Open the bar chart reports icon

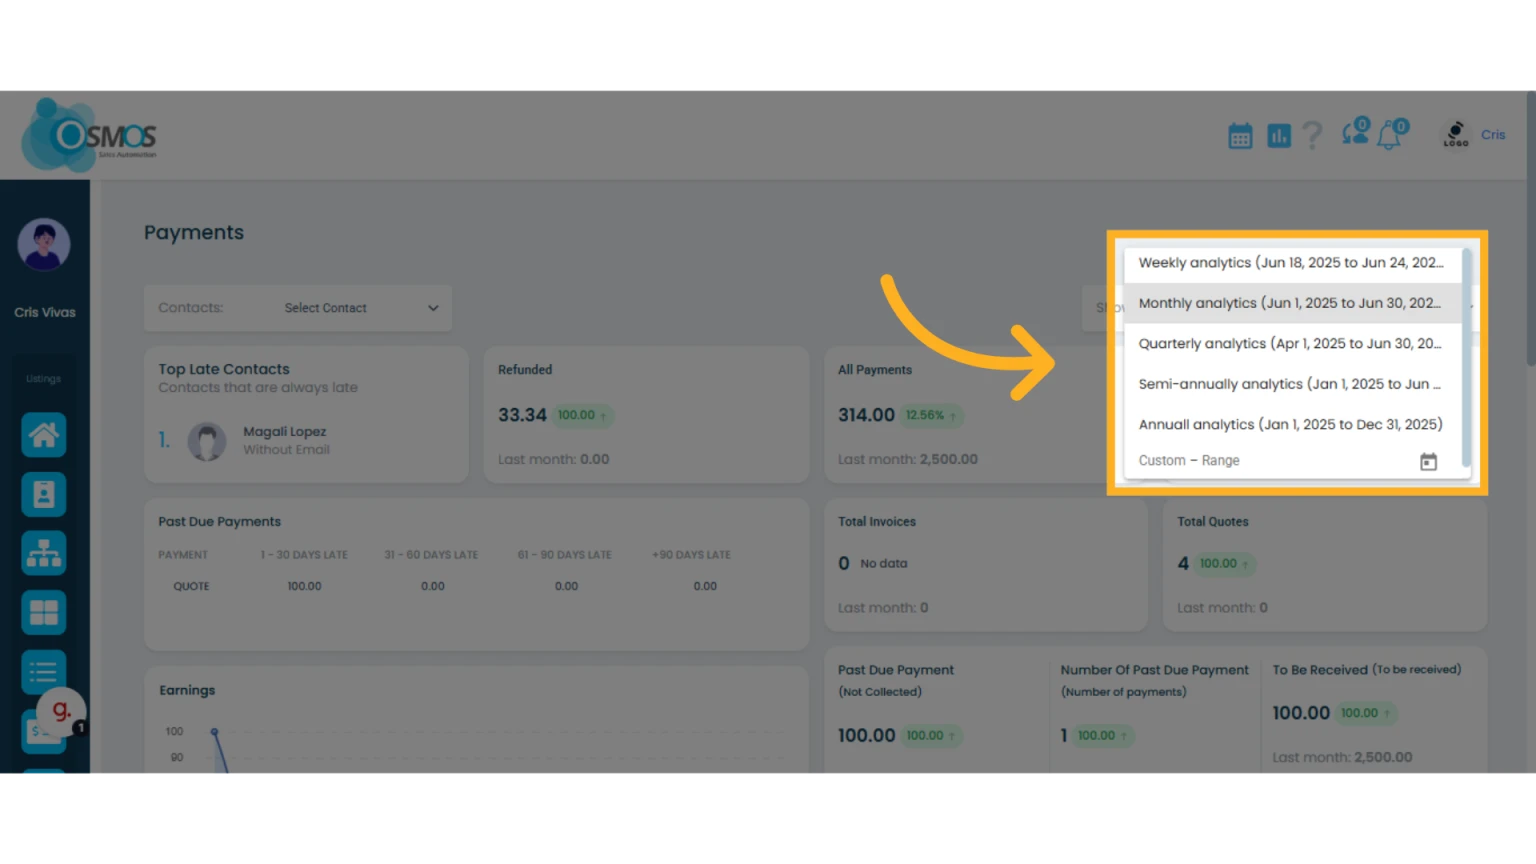coord(1279,136)
